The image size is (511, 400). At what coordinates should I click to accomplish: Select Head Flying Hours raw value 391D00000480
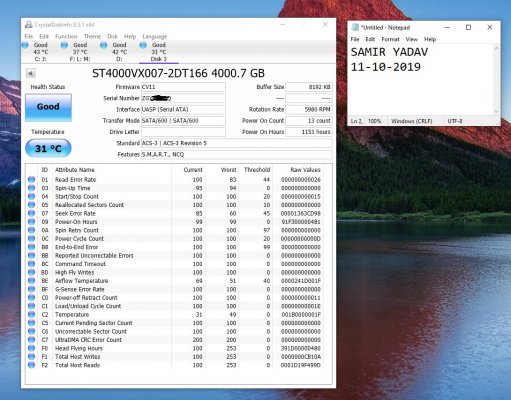(x=301, y=348)
